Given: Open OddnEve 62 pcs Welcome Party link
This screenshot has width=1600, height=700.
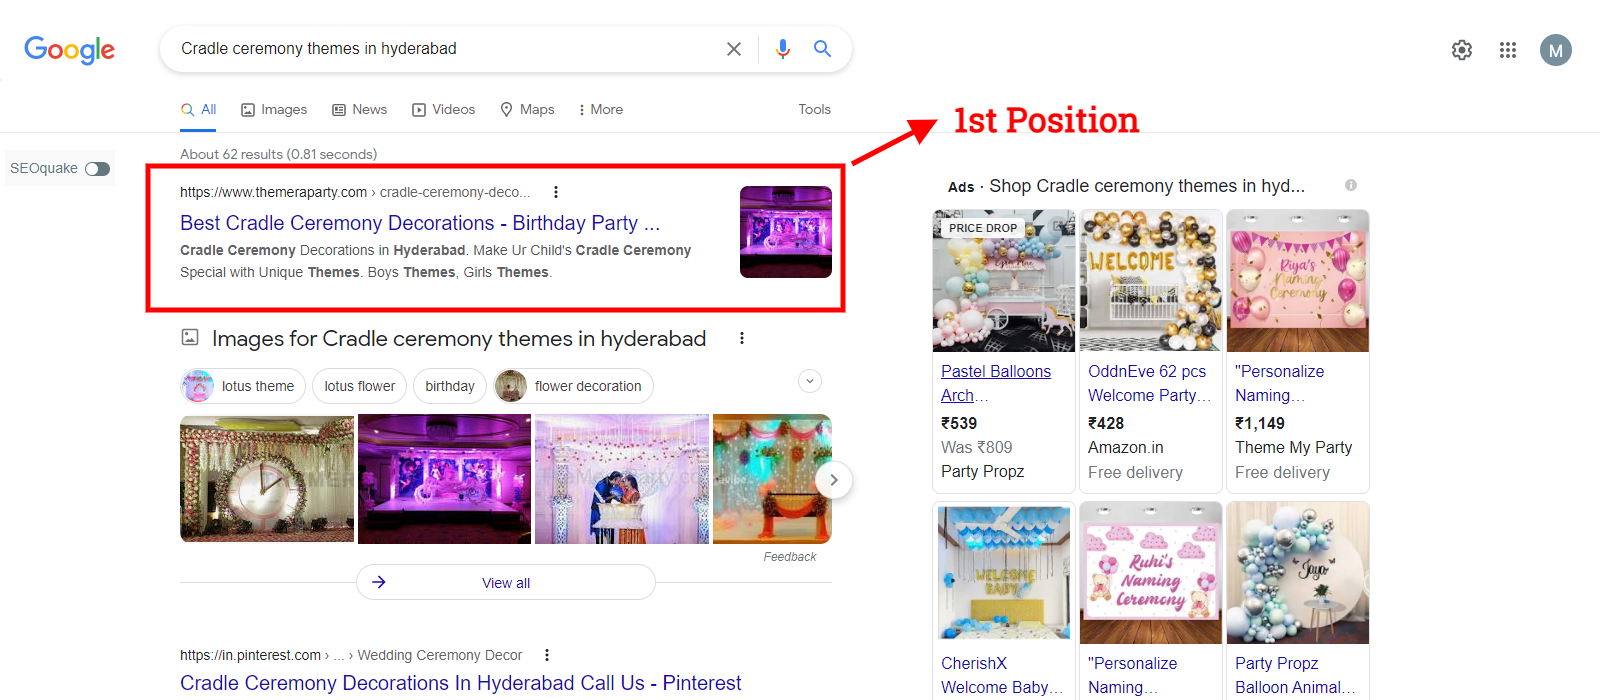Looking at the screenshot, I should (x=1149, y=383).
